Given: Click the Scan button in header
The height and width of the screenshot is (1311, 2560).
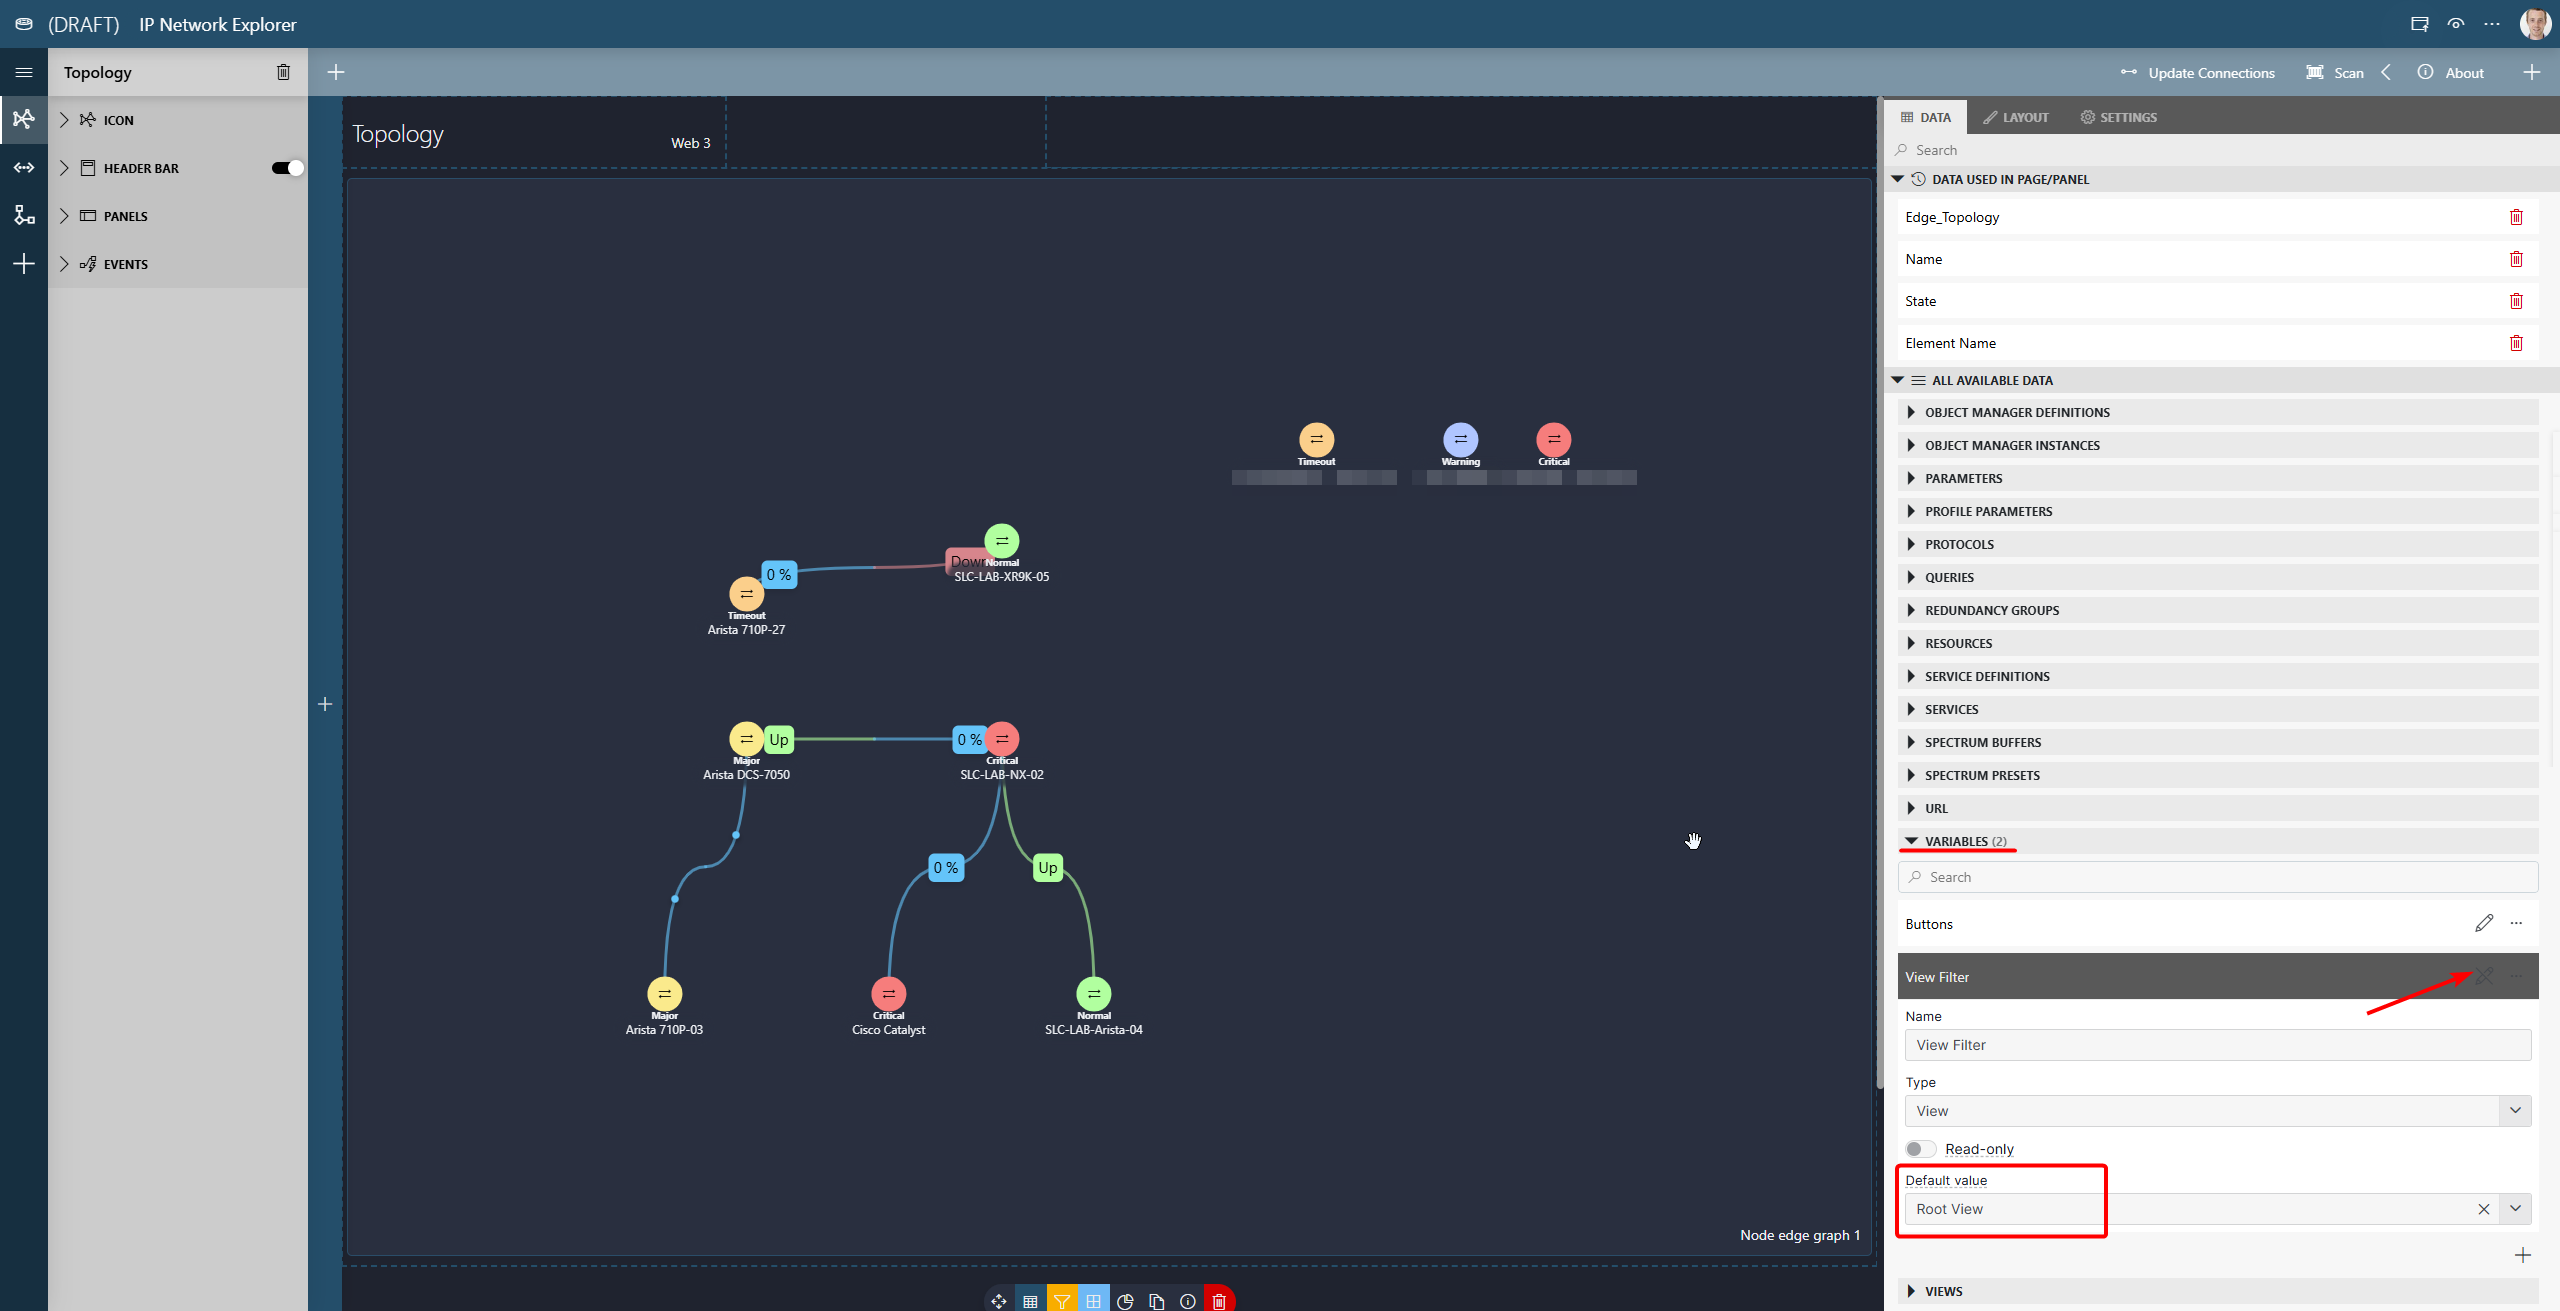Looking at the screenshot, I should click(2335, 72).
